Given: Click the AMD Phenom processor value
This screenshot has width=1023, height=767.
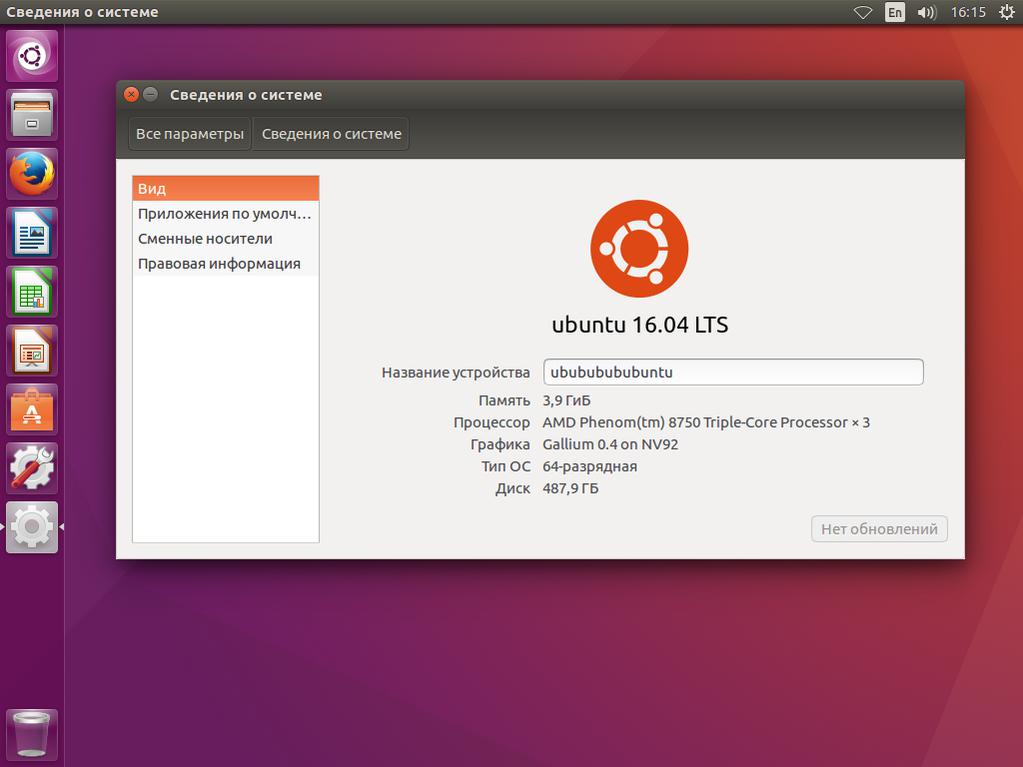Looking at the screenshot, I should pos(706,423).
